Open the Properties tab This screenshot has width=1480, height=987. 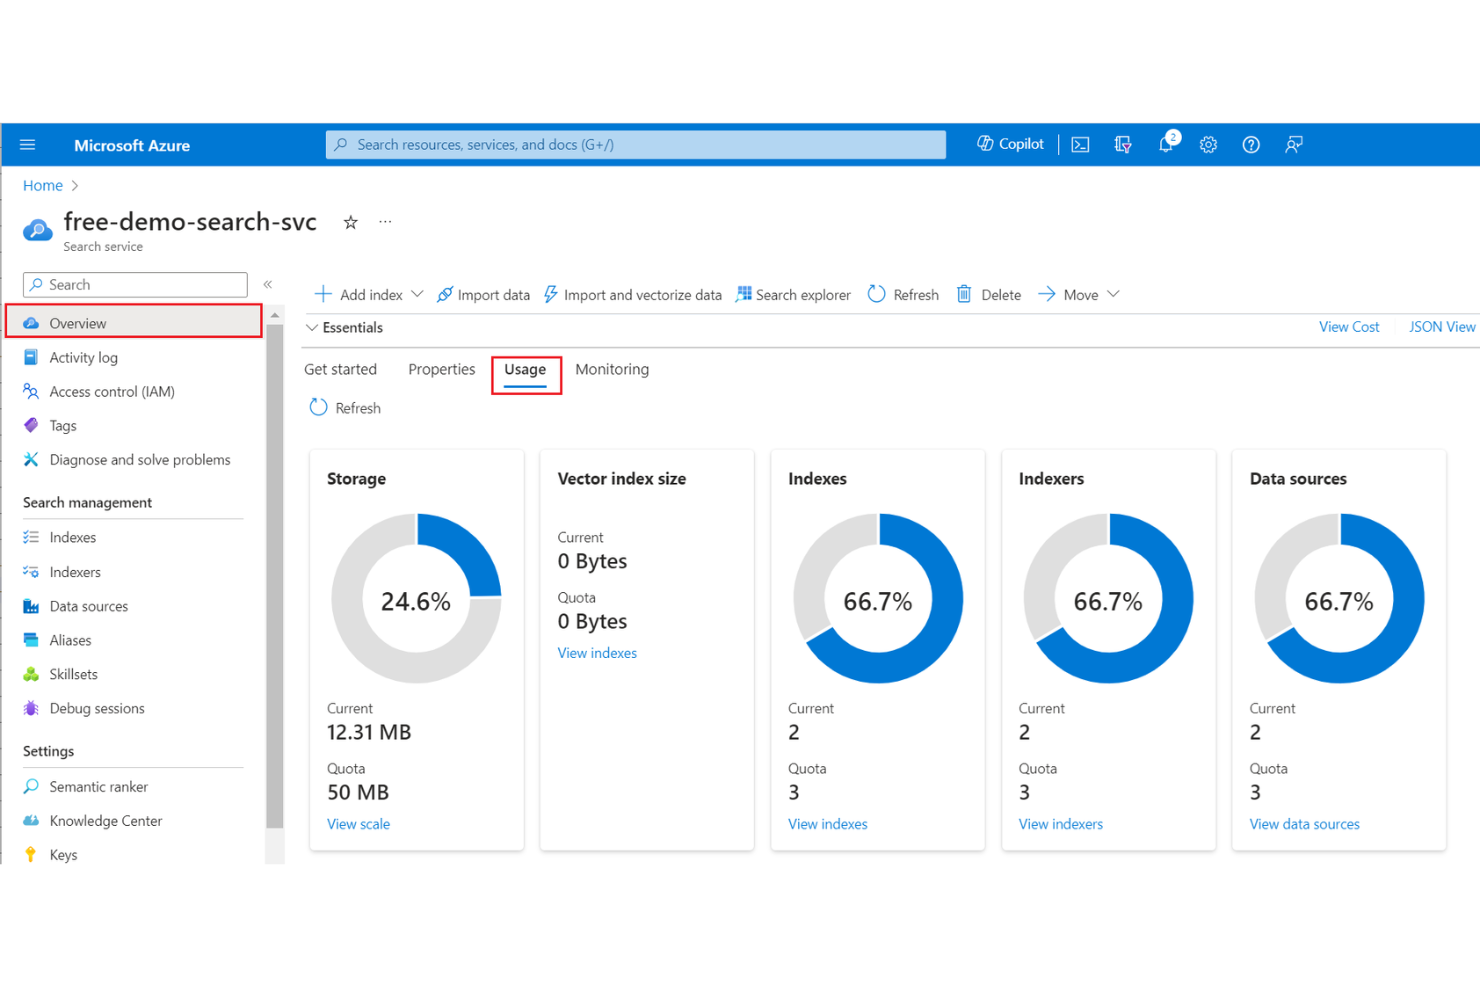441,369
